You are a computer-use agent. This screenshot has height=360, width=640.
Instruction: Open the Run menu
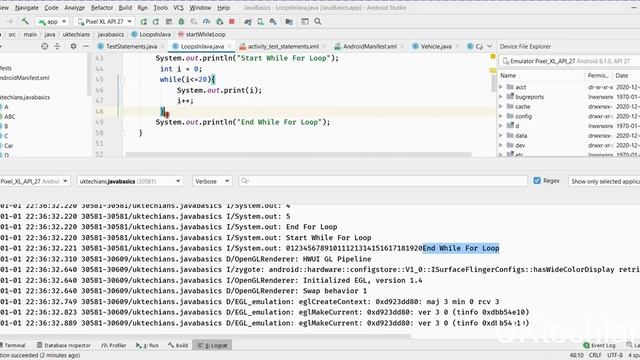tap(142, 7)
